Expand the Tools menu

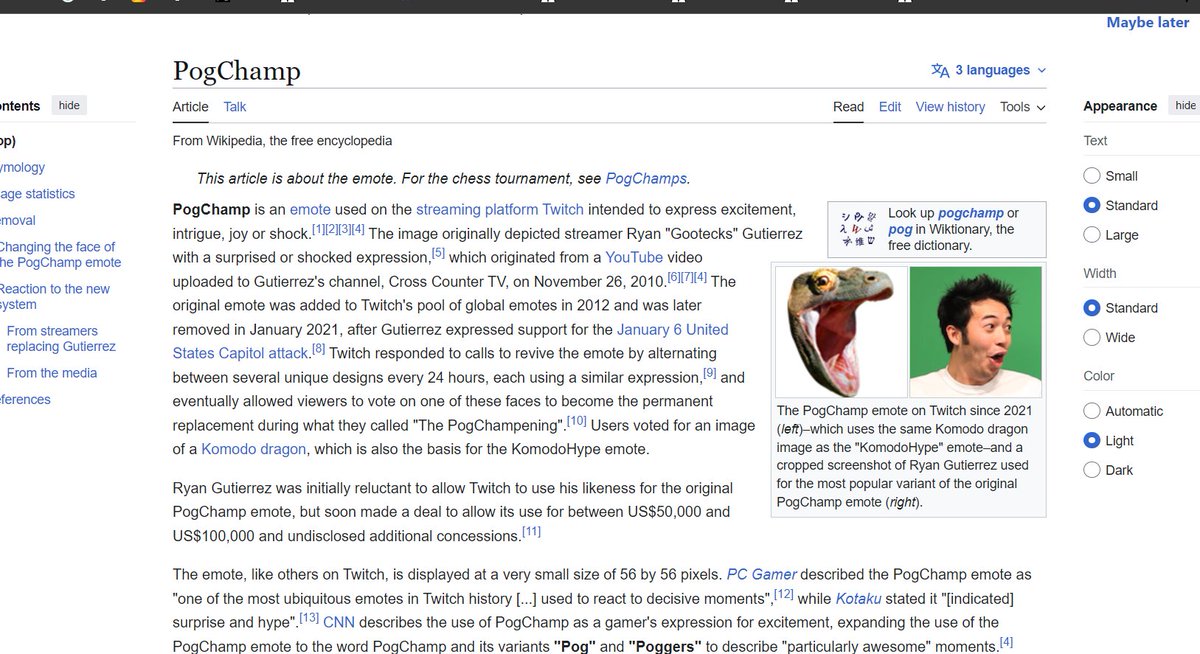tap(1023, 107)
